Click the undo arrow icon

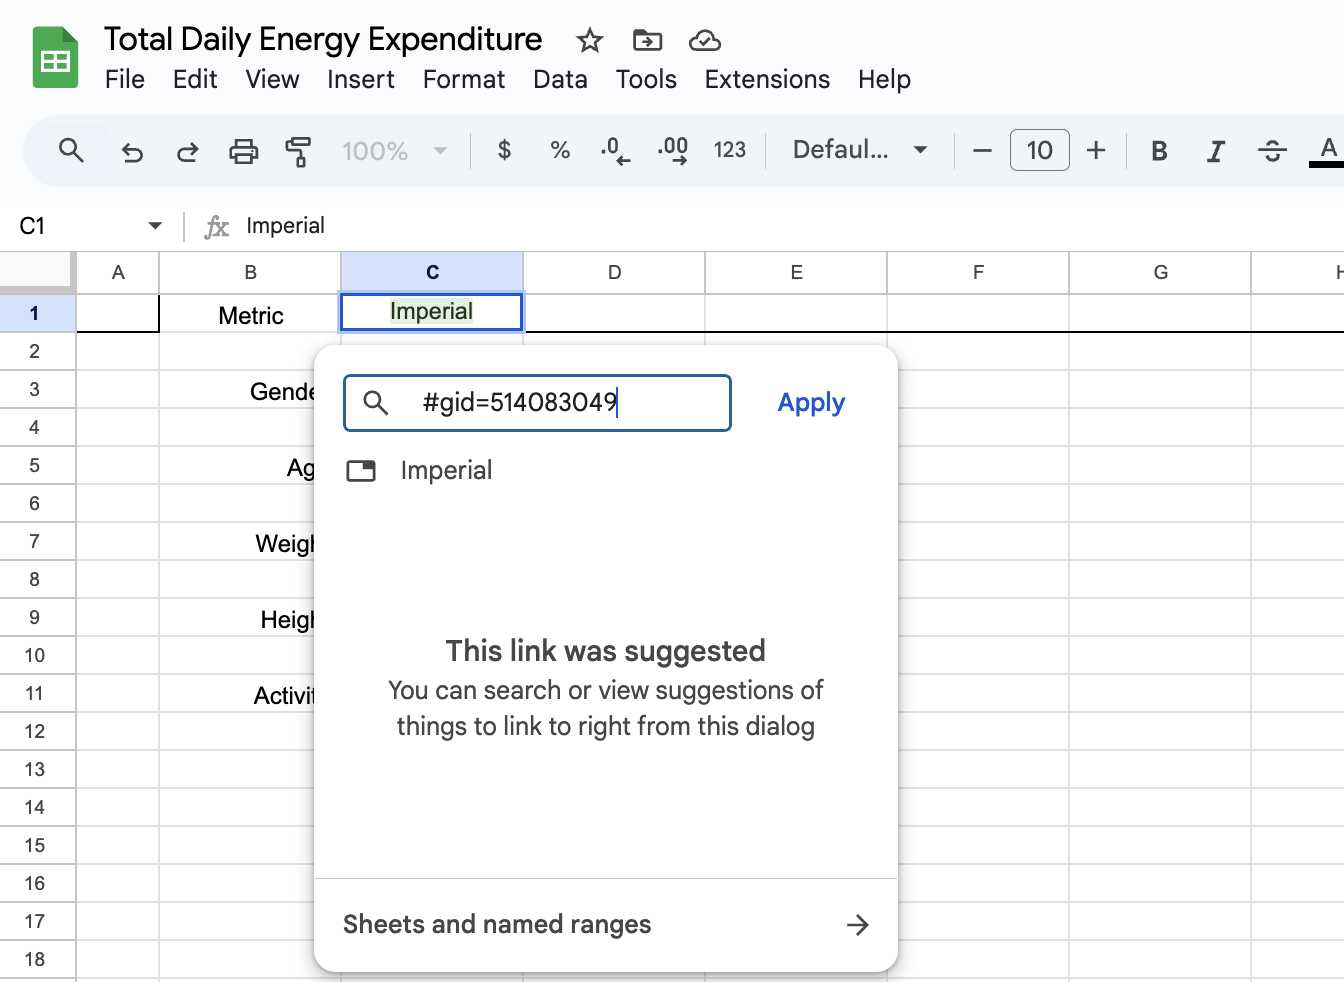click(x=132, y=151)
